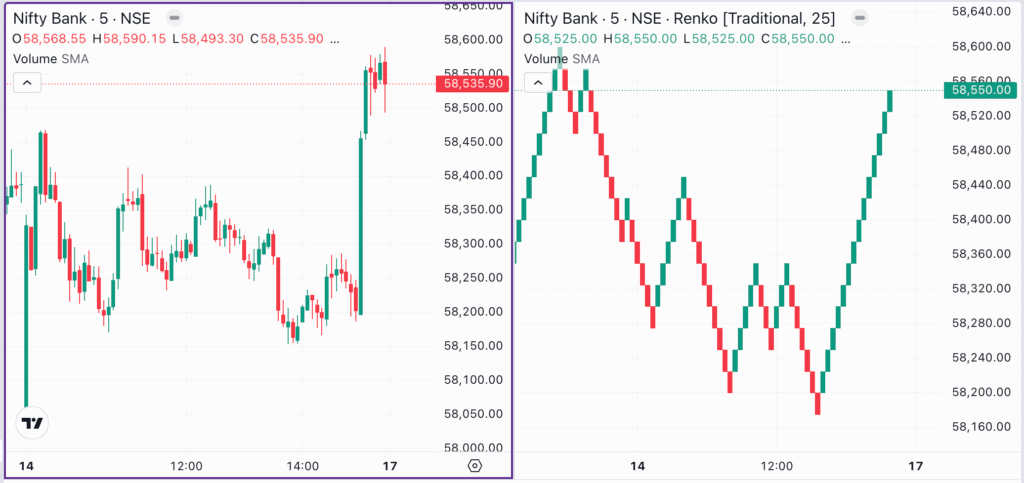This screenshot has height=483, width=1024.
Task: Click the 58,160.00 level on Renko price scale
Action: pyautogui.click(x=984, y=427)
